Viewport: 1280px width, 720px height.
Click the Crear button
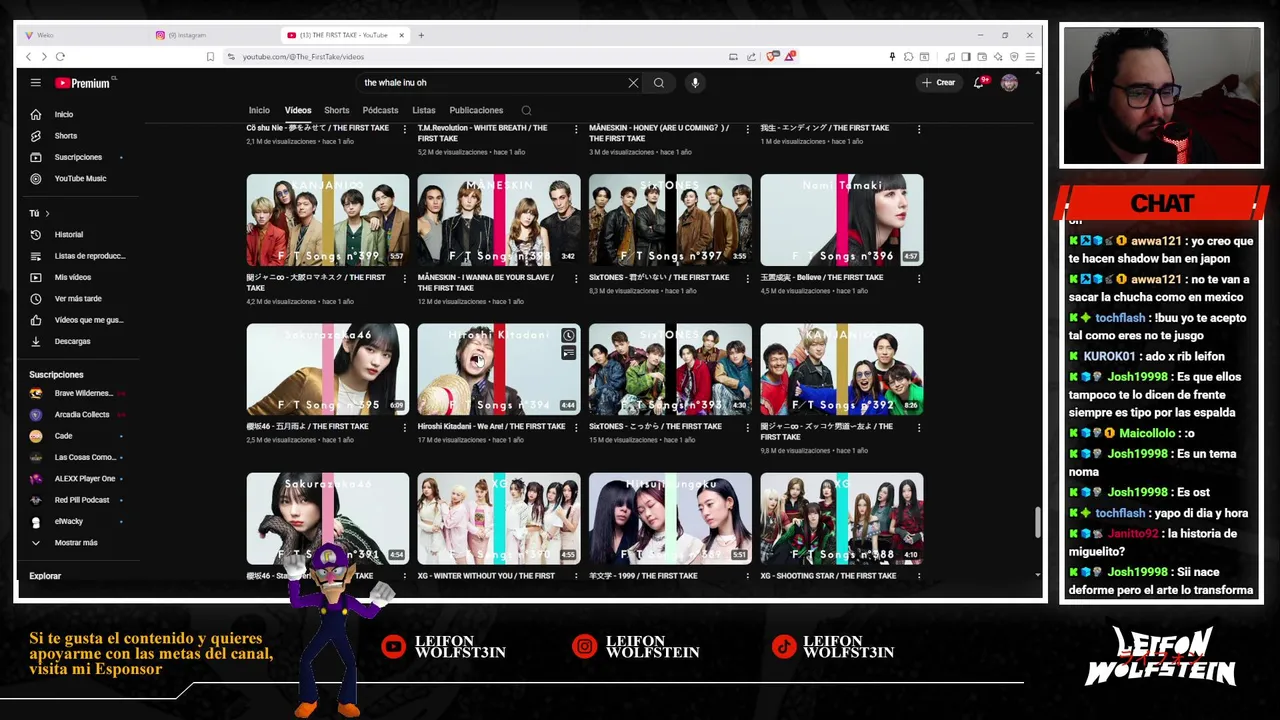tap(939, 83)
